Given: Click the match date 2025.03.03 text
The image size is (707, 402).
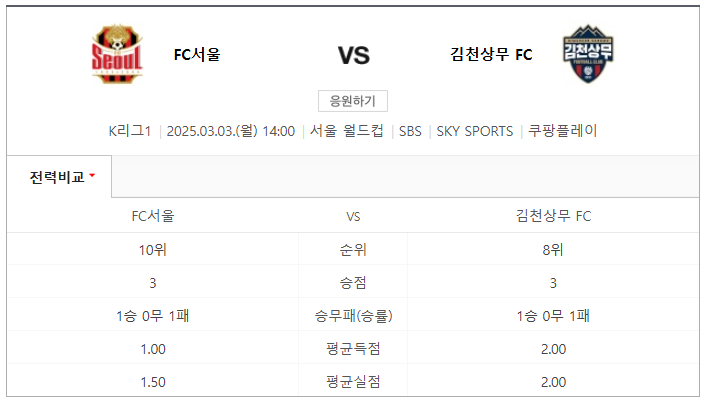Looking at the screenshot, I should point(201,131).
